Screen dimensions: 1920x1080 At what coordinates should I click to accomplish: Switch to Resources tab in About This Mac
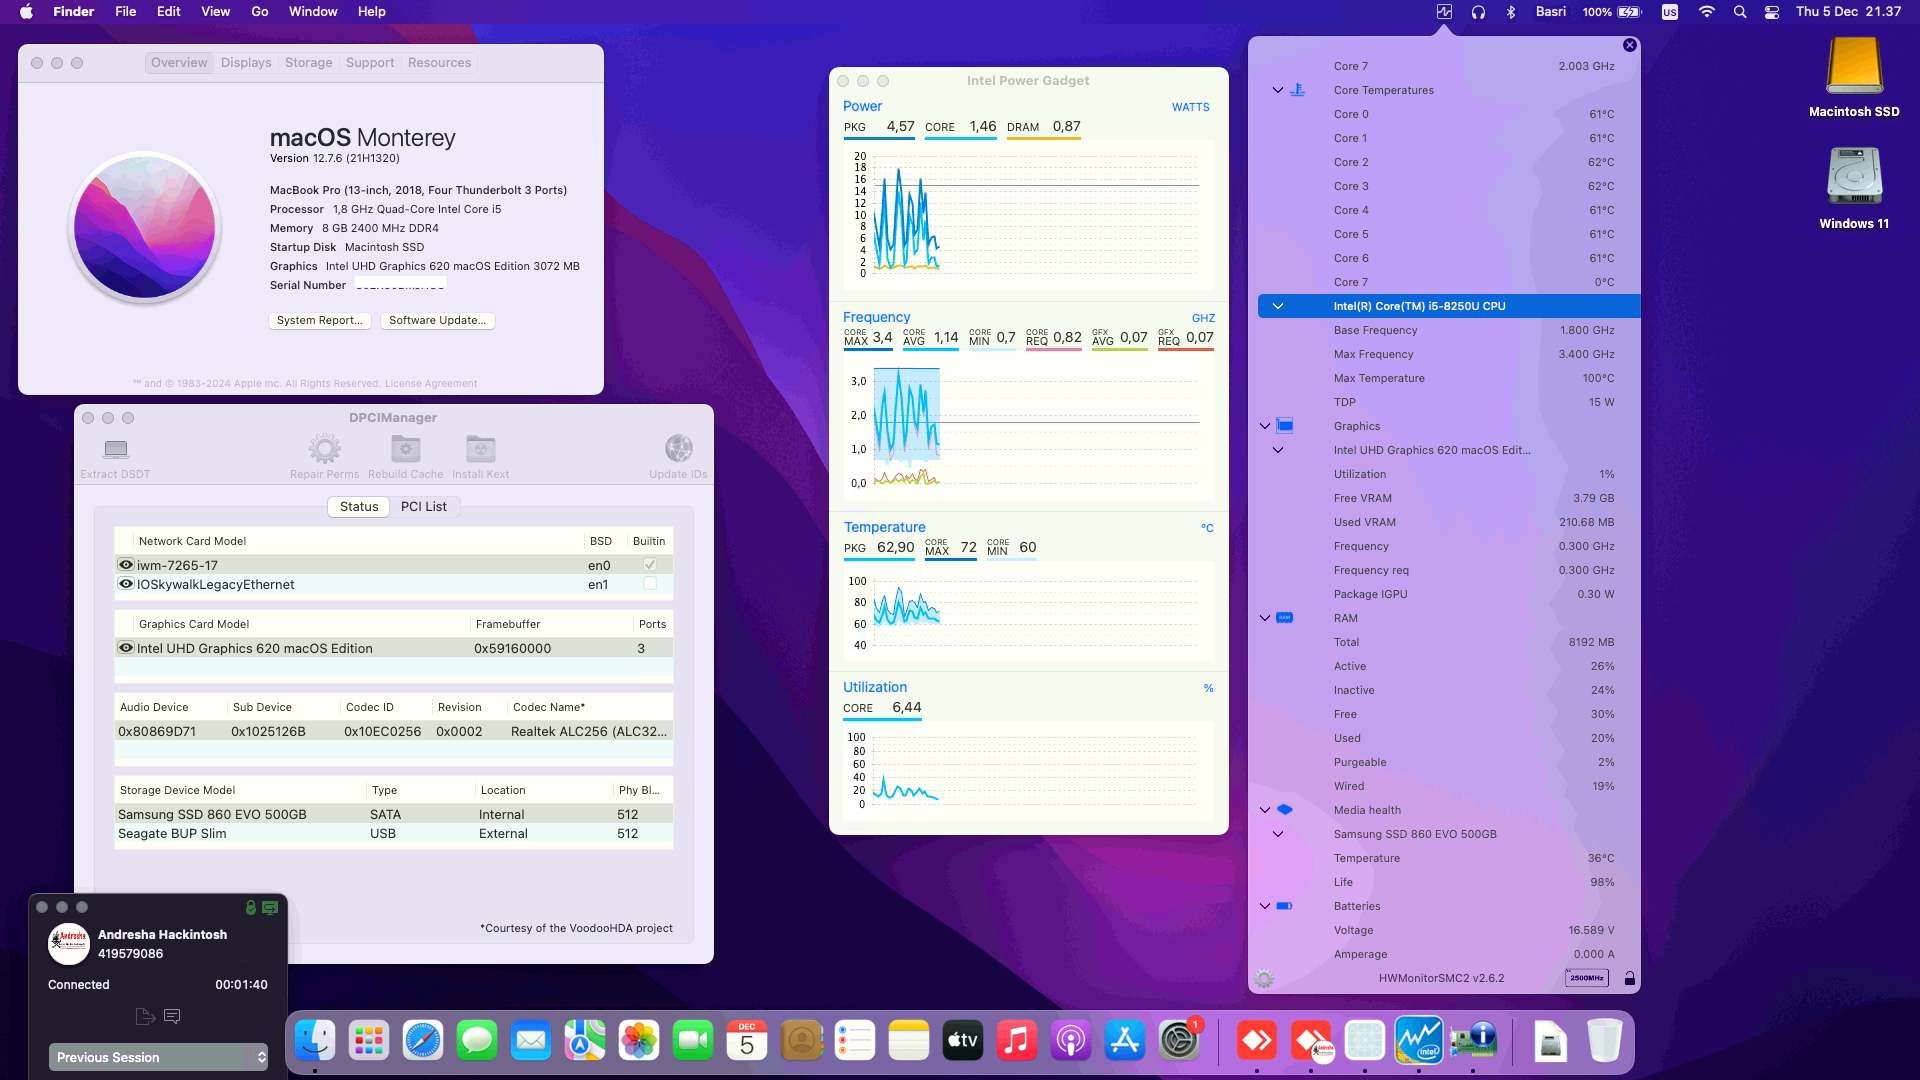(439, 62)
